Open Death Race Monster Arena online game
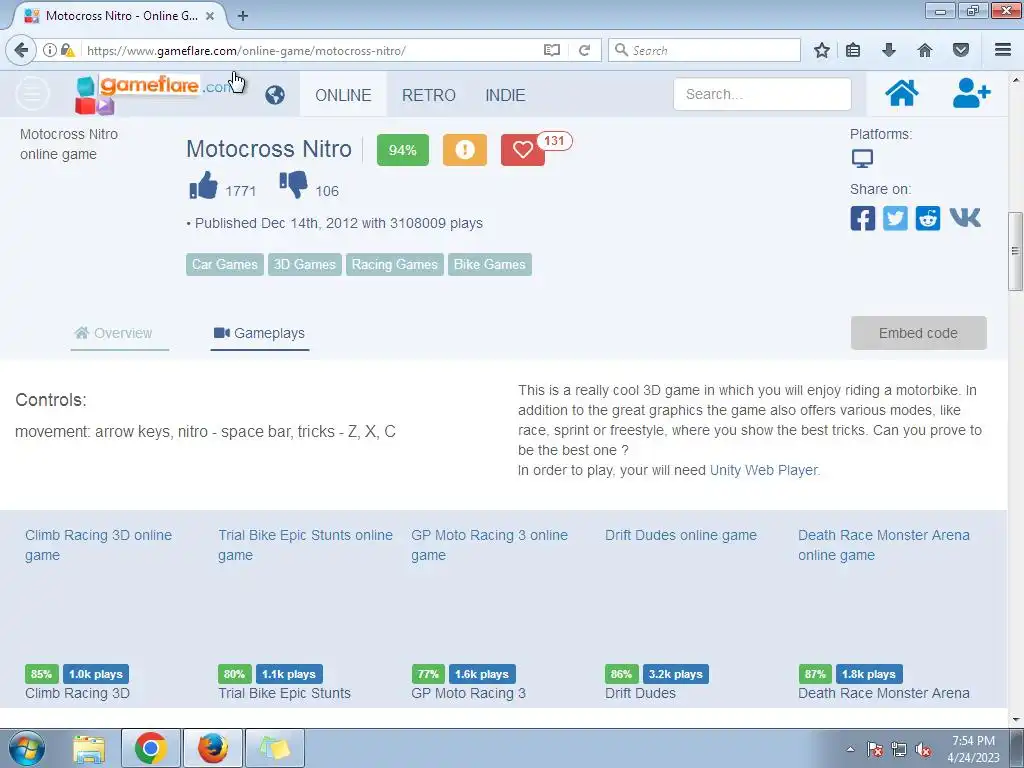Screen dimensions: 1024x768 pos(884,545)
